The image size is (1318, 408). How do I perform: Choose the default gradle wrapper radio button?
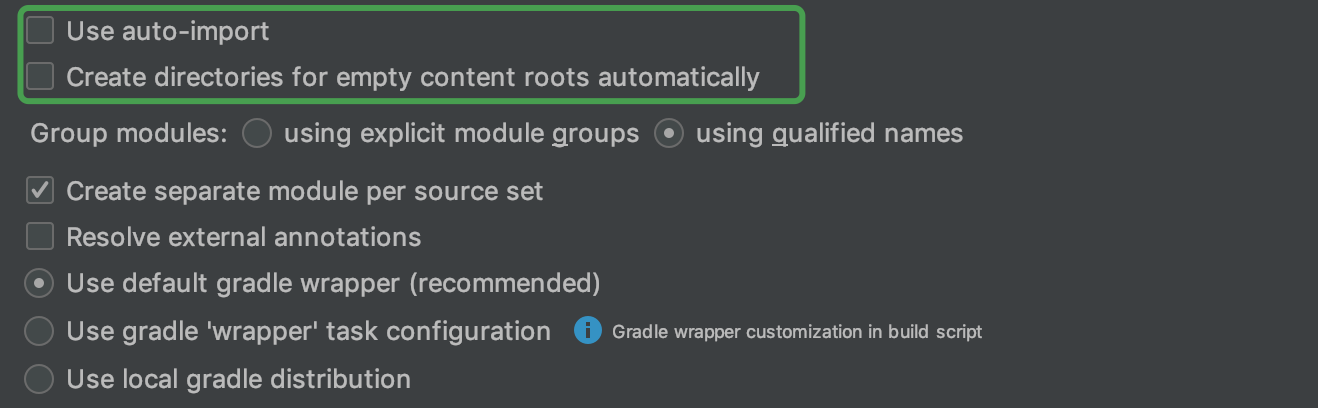(40, 284)
